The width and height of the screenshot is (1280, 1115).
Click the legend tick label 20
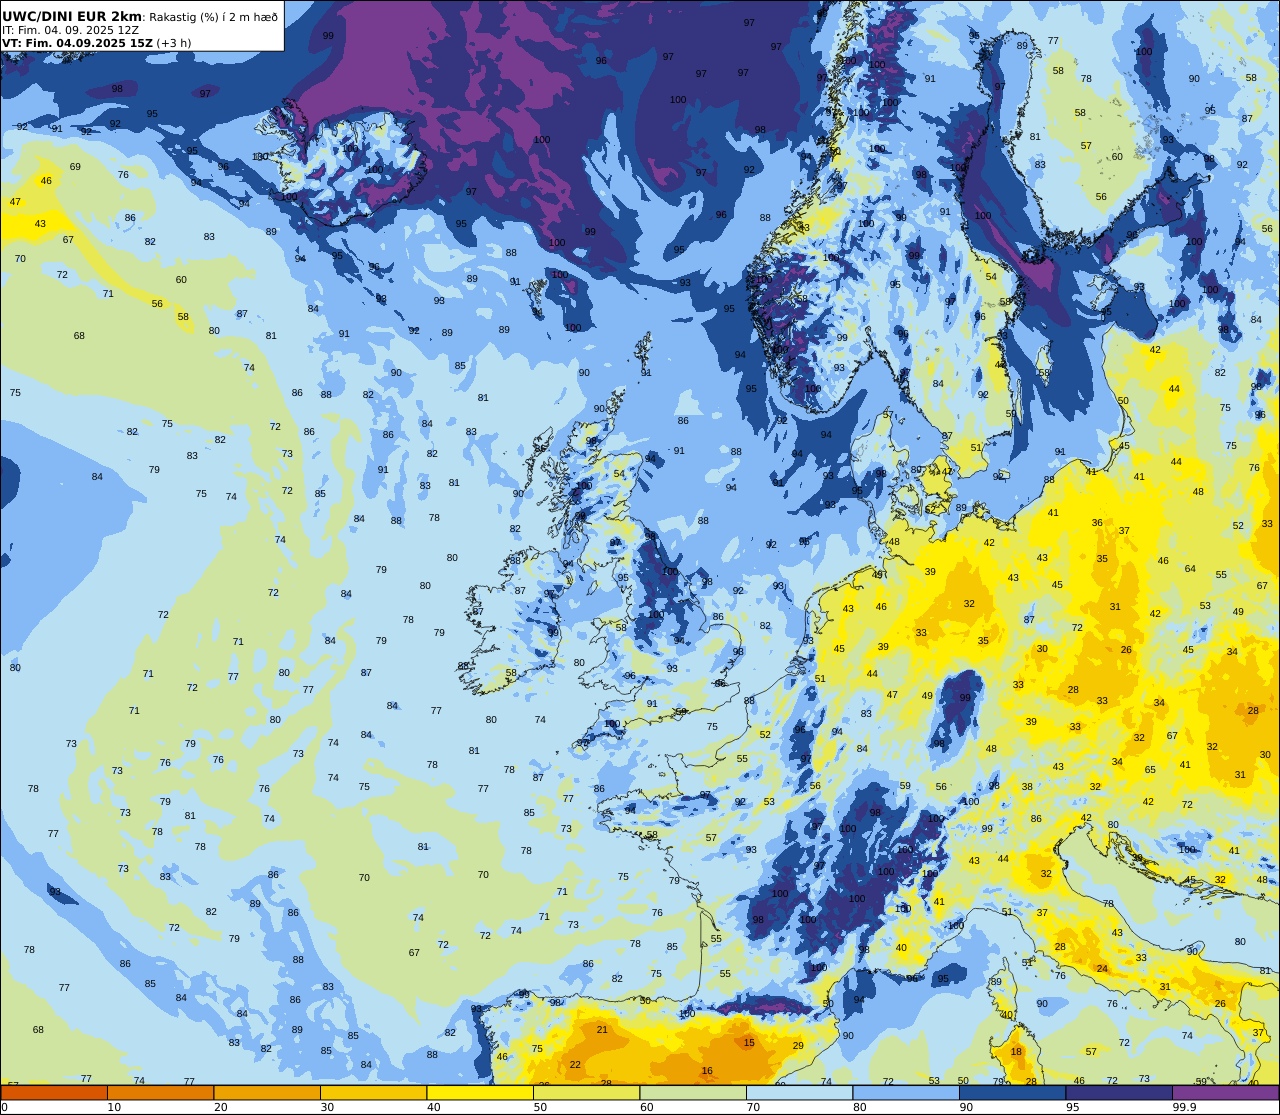pyautogui.click(x=221, y=1107)
